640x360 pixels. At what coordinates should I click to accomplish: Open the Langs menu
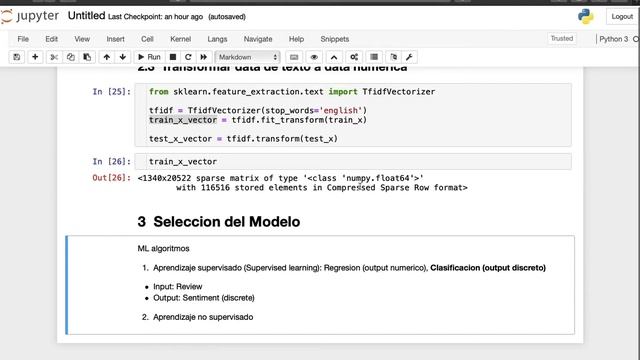pyautogui.click(x=217, y=39)
